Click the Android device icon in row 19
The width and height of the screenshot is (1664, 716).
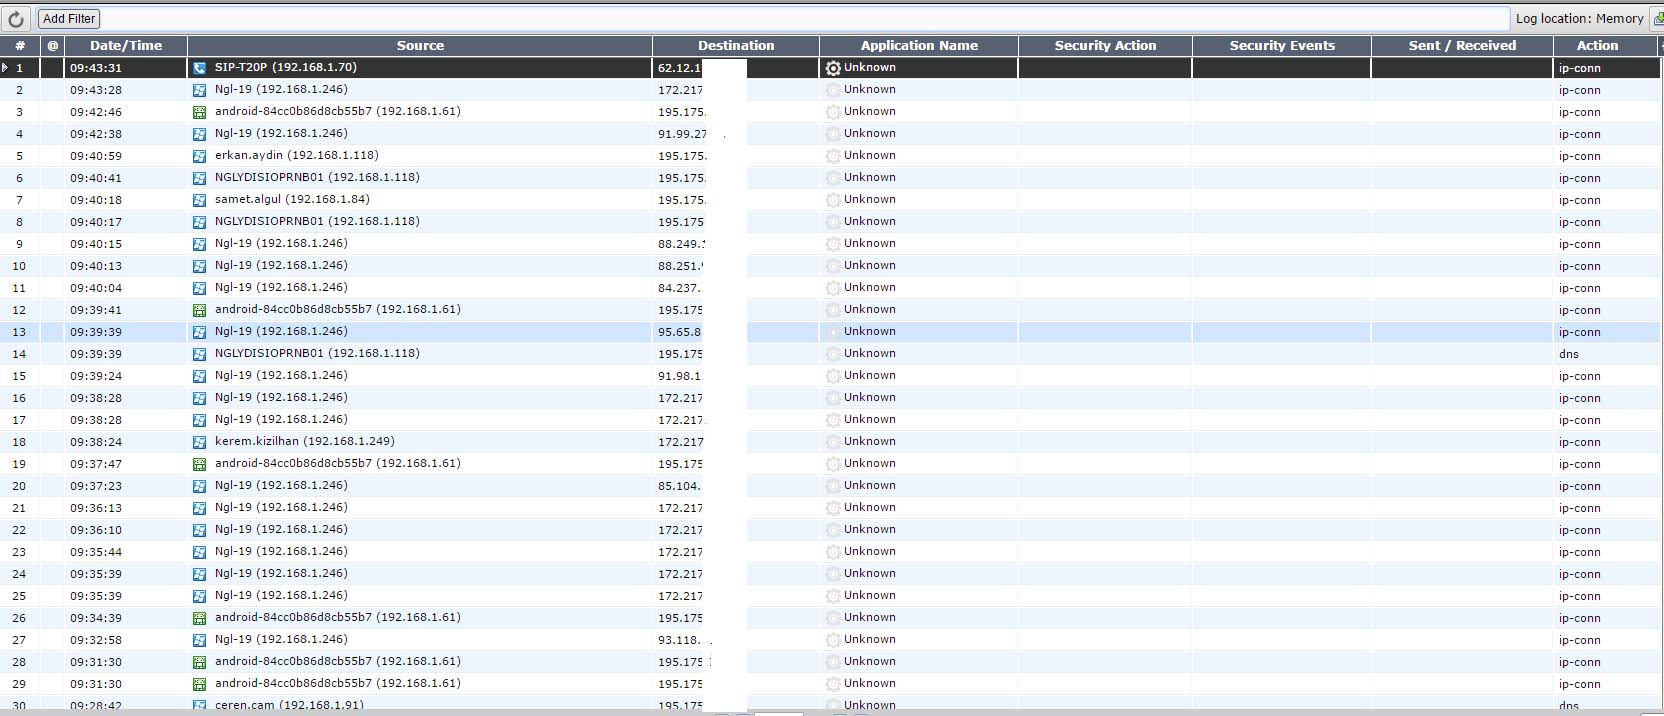click(x=199, y=464)
